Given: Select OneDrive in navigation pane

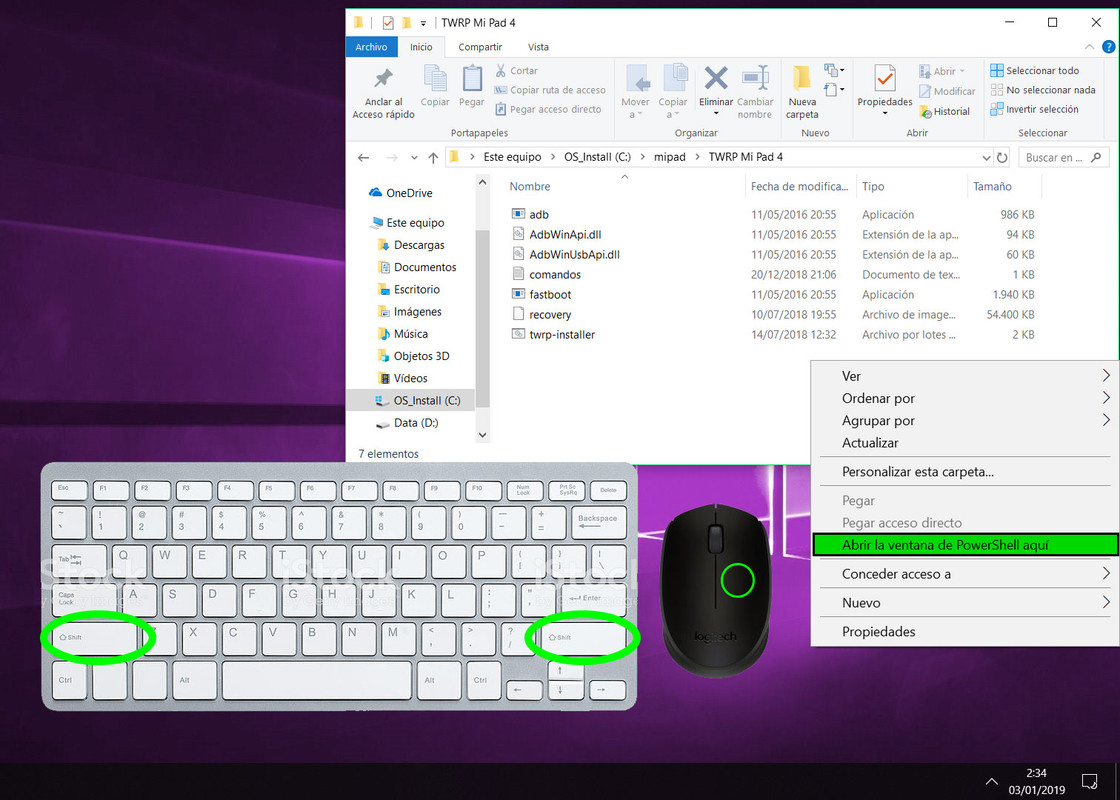Looking at the screenshot, I should click(400, 193).
